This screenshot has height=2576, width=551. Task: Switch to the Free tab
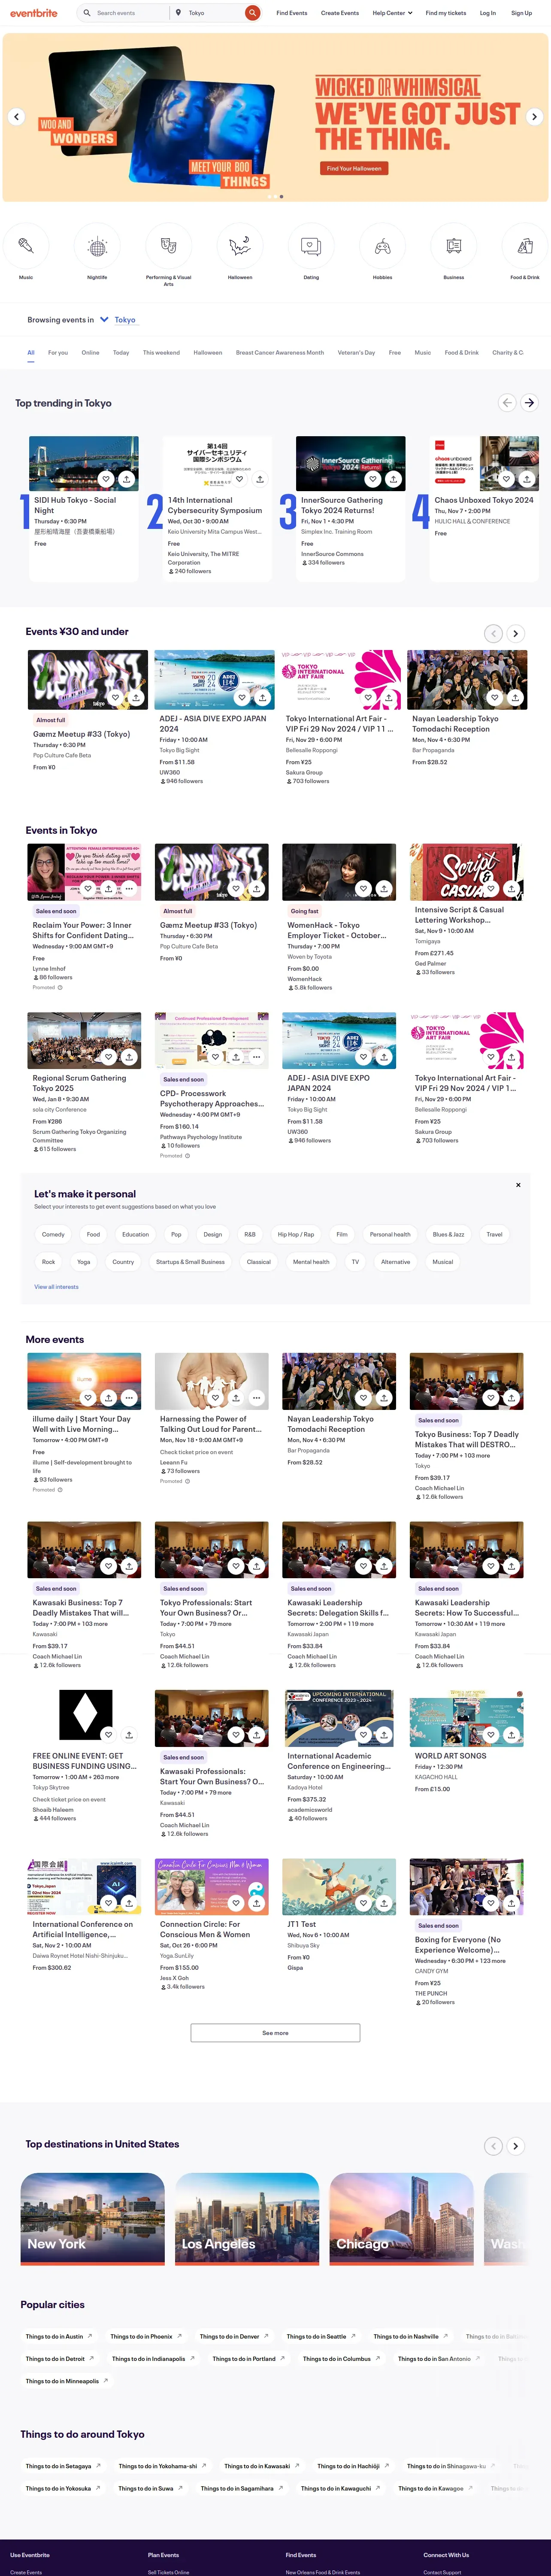(x=395, y=352)
